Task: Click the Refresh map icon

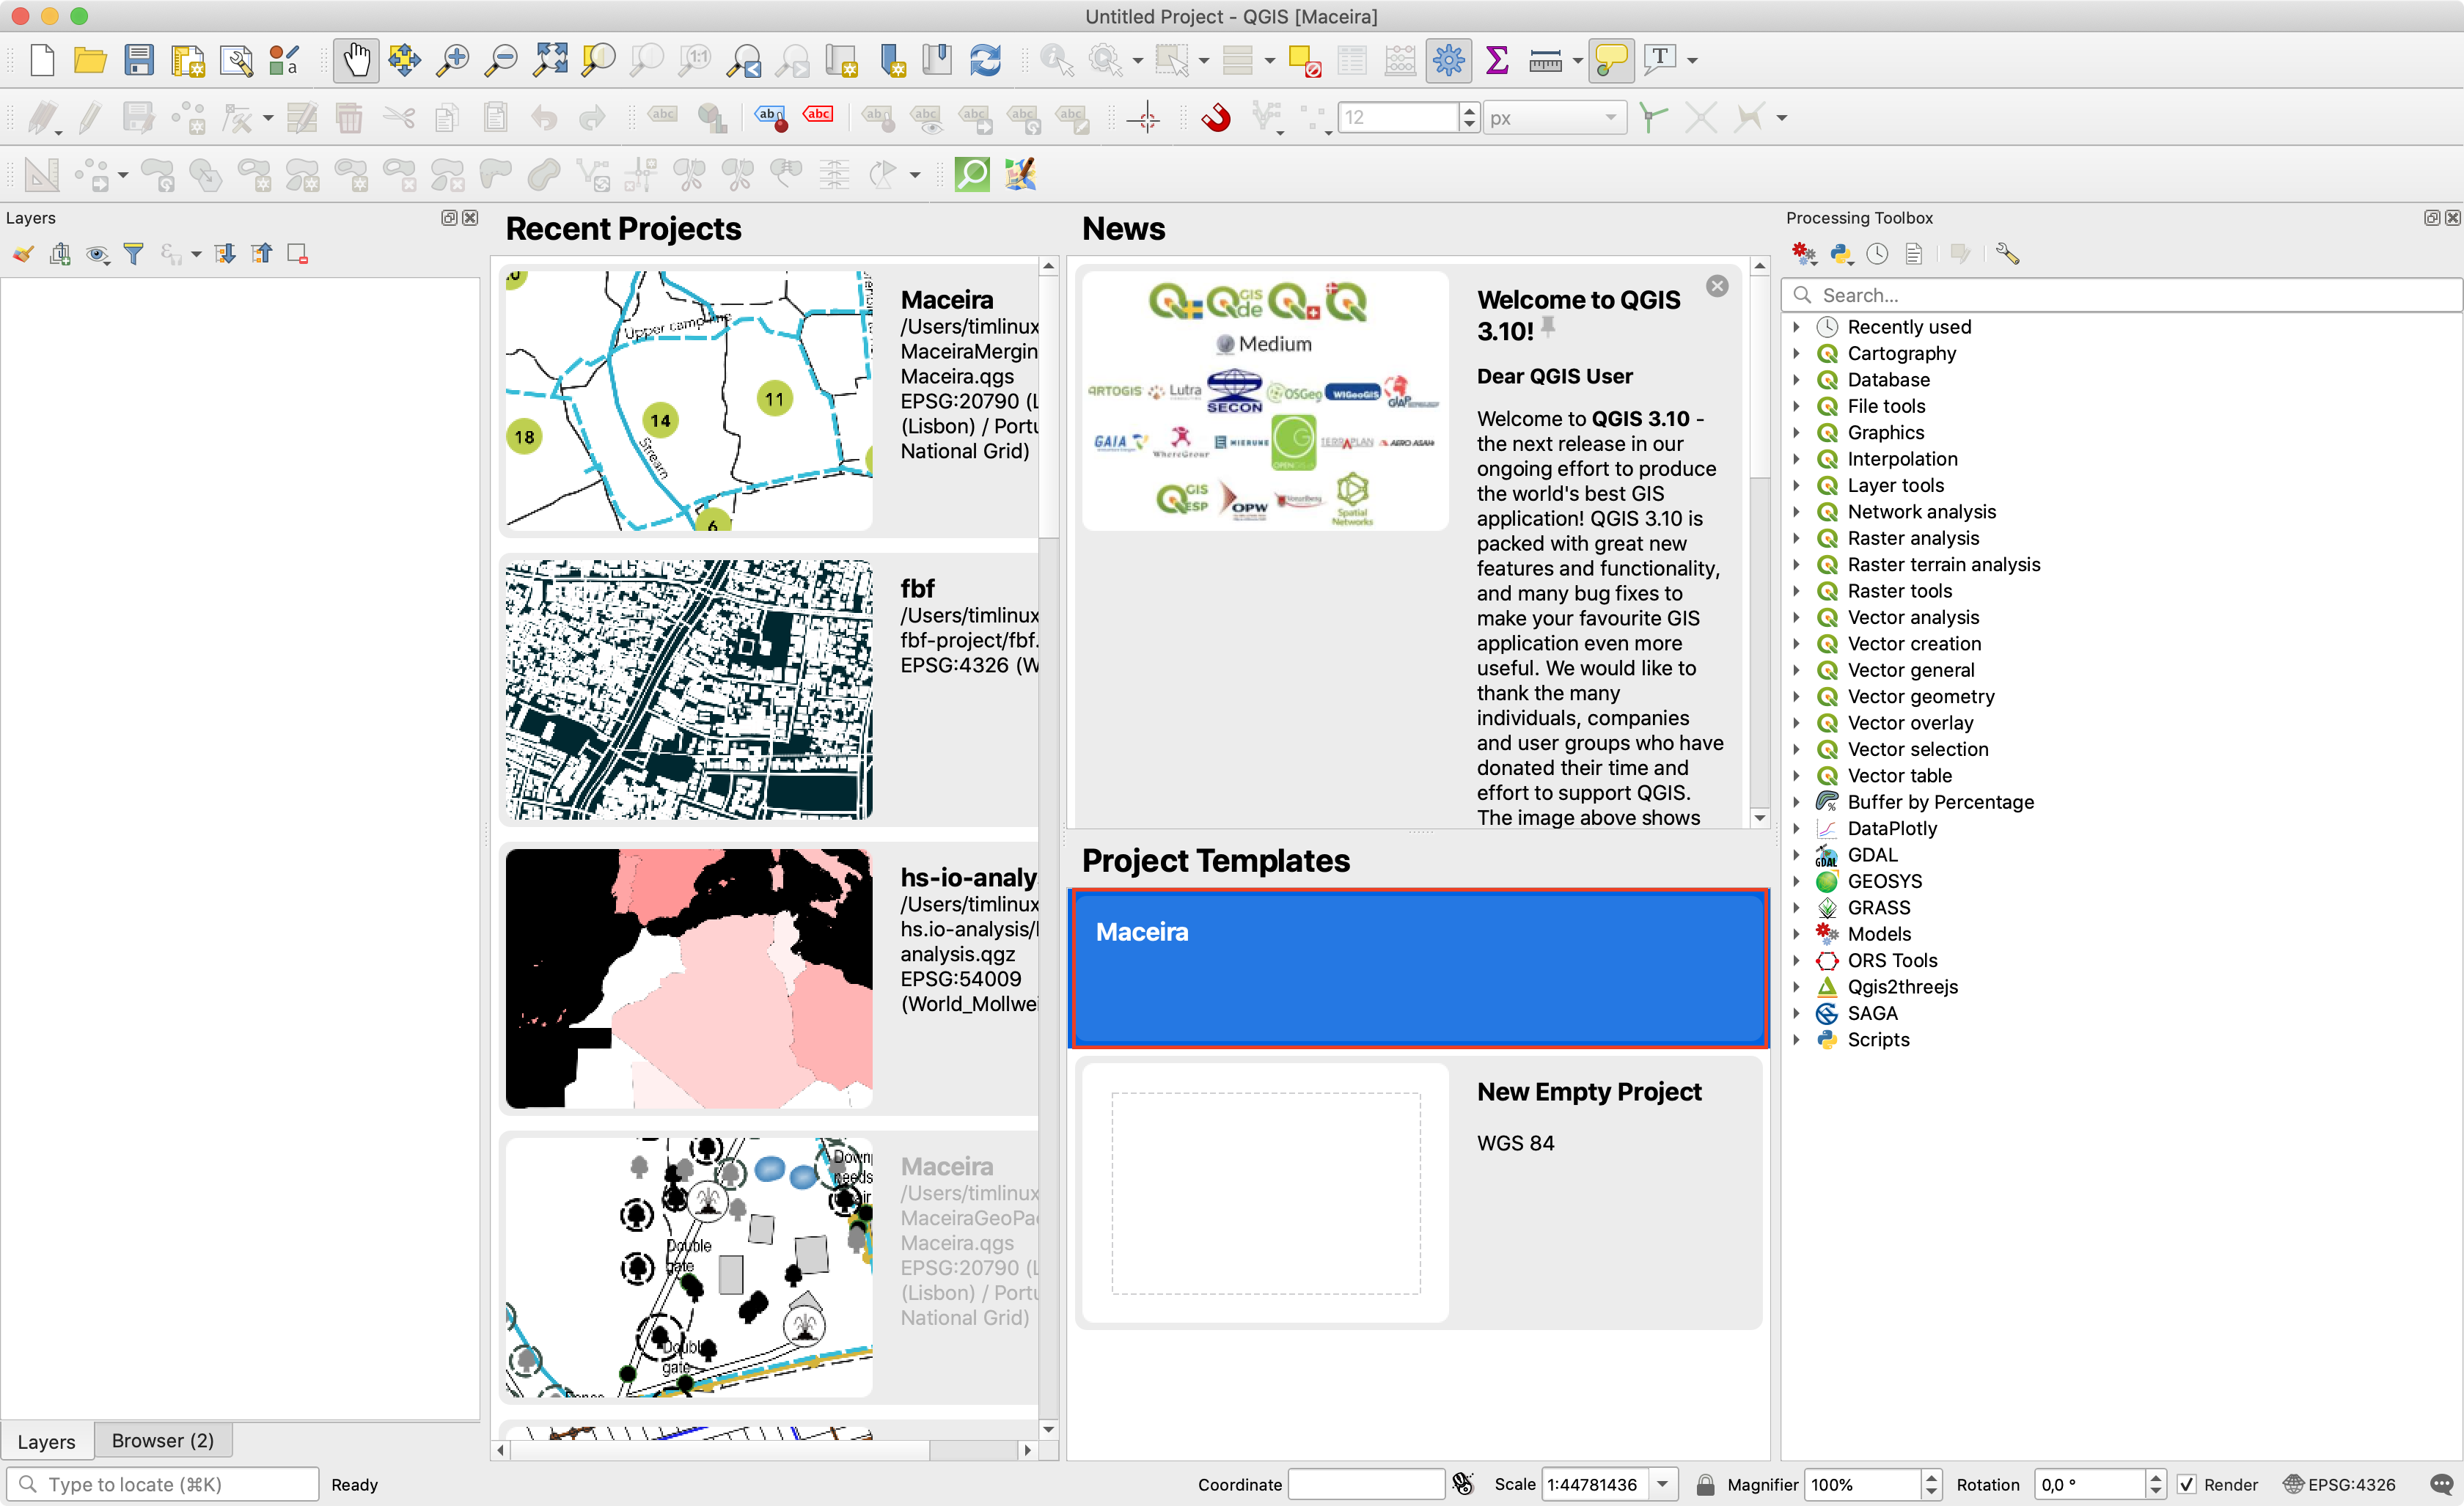Action: 985,60
